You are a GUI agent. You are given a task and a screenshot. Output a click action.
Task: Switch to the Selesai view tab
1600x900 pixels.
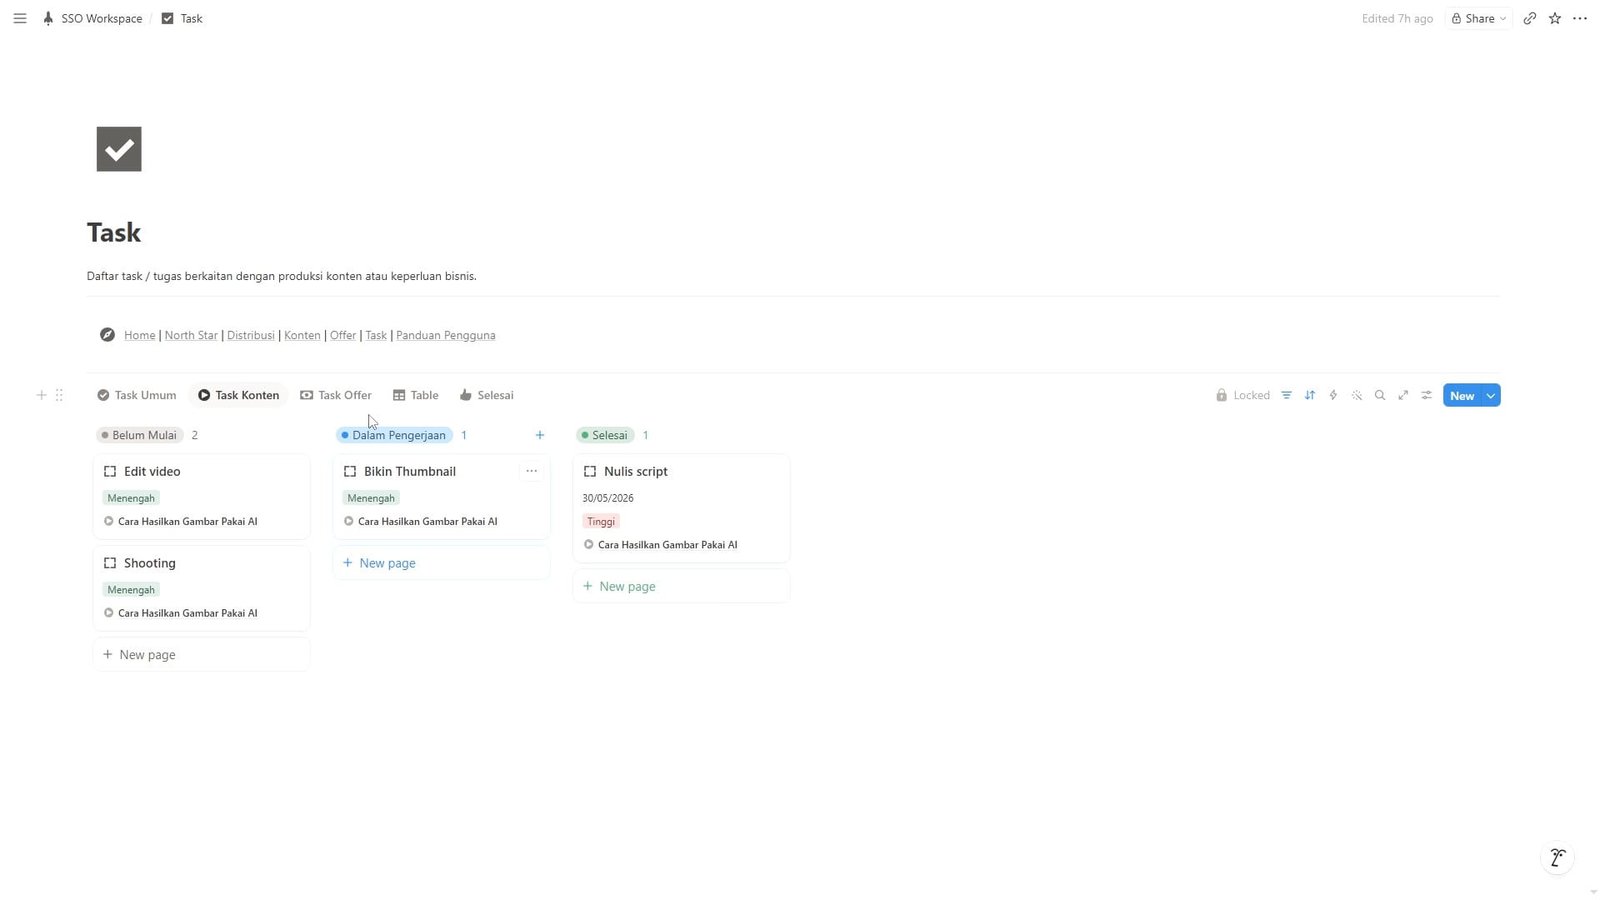(x=487, y=395)
